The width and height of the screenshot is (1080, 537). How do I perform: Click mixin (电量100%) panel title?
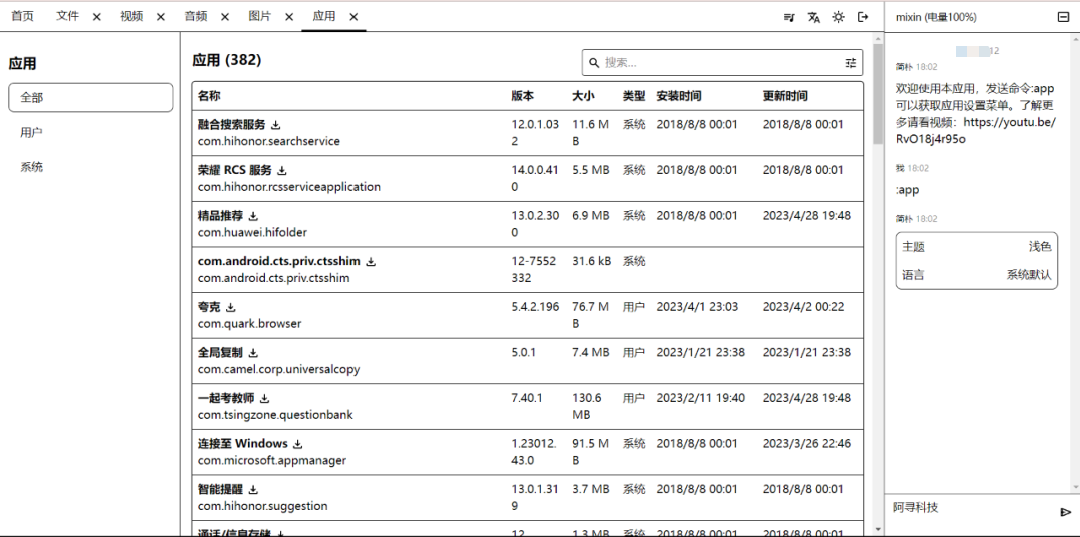coord(936,17)
